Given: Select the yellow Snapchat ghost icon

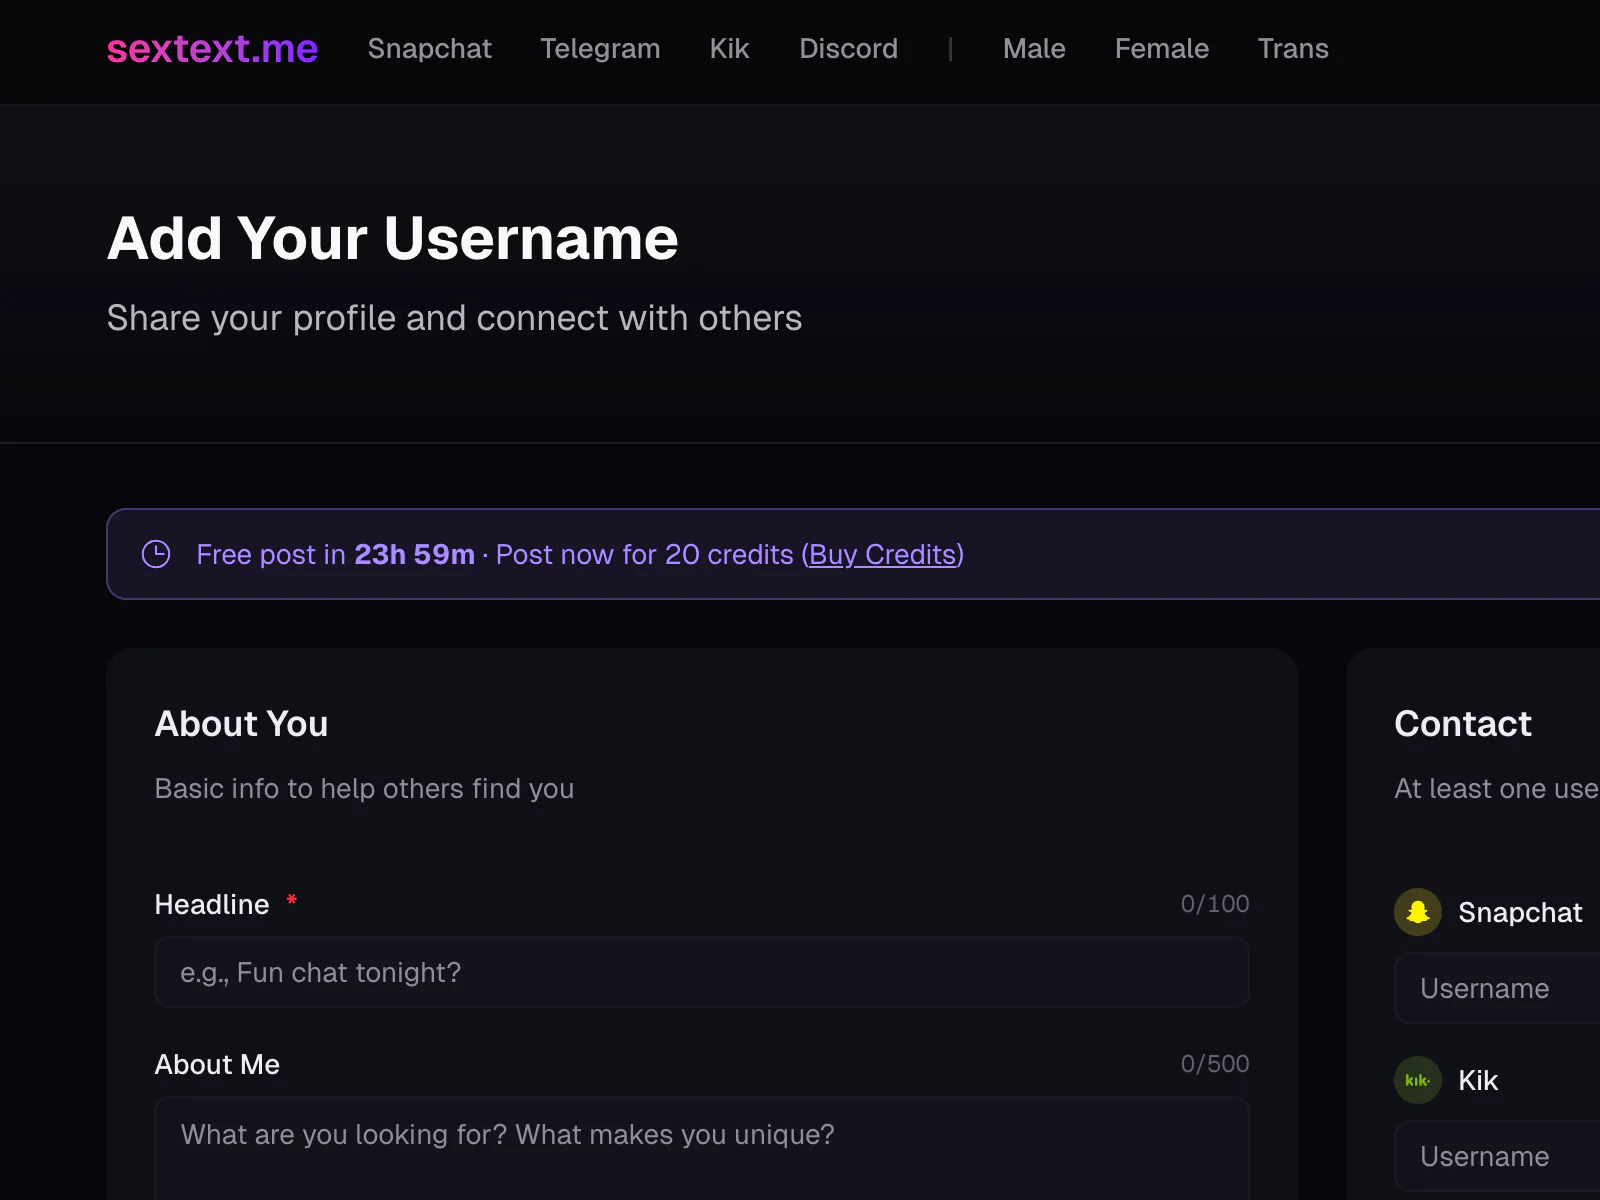Looking at the screenshot, I should point(1417,911).
